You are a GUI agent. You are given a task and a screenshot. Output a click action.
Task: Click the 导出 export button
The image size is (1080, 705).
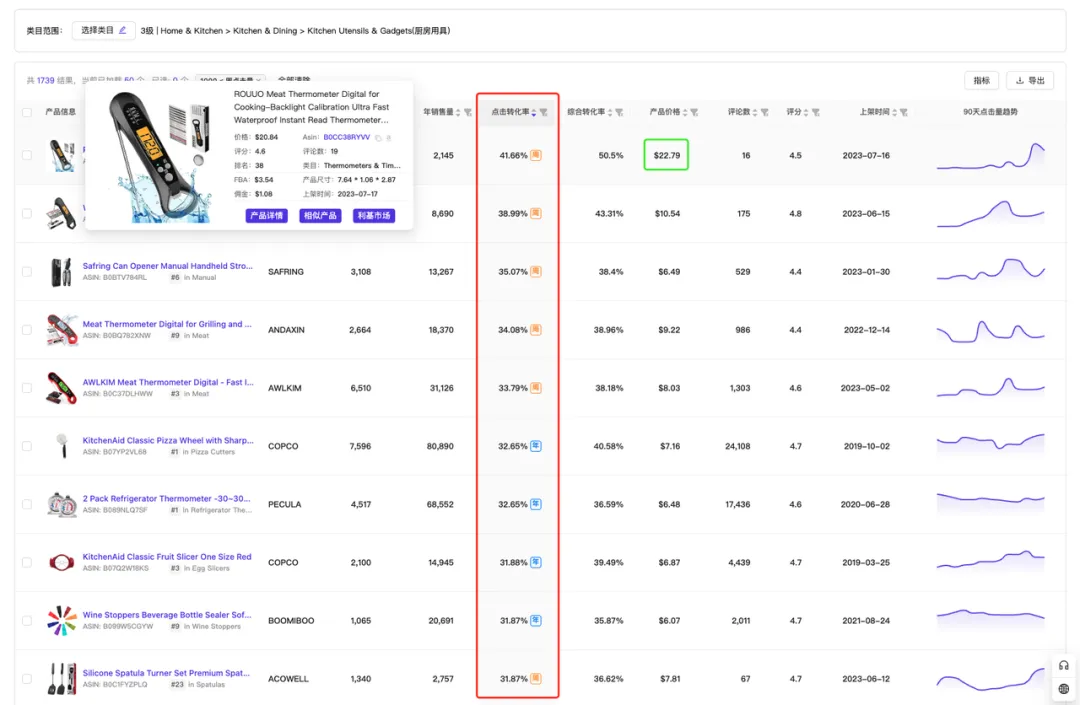click(x=1030, y=81)
